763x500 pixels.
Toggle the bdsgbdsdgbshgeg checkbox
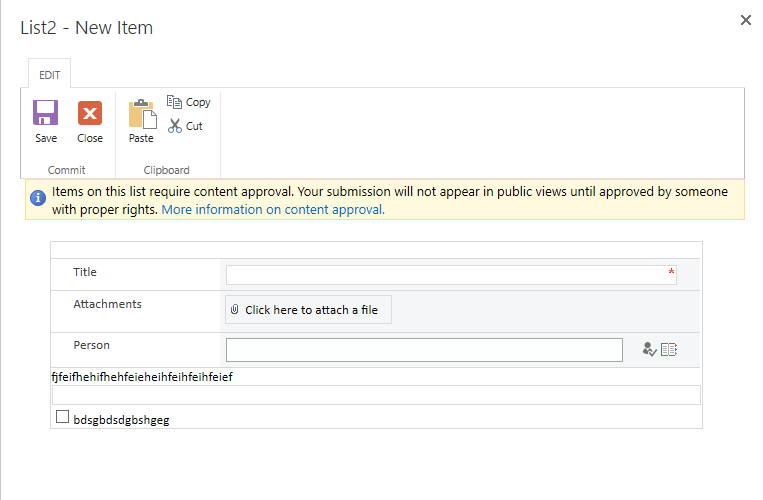62,417
